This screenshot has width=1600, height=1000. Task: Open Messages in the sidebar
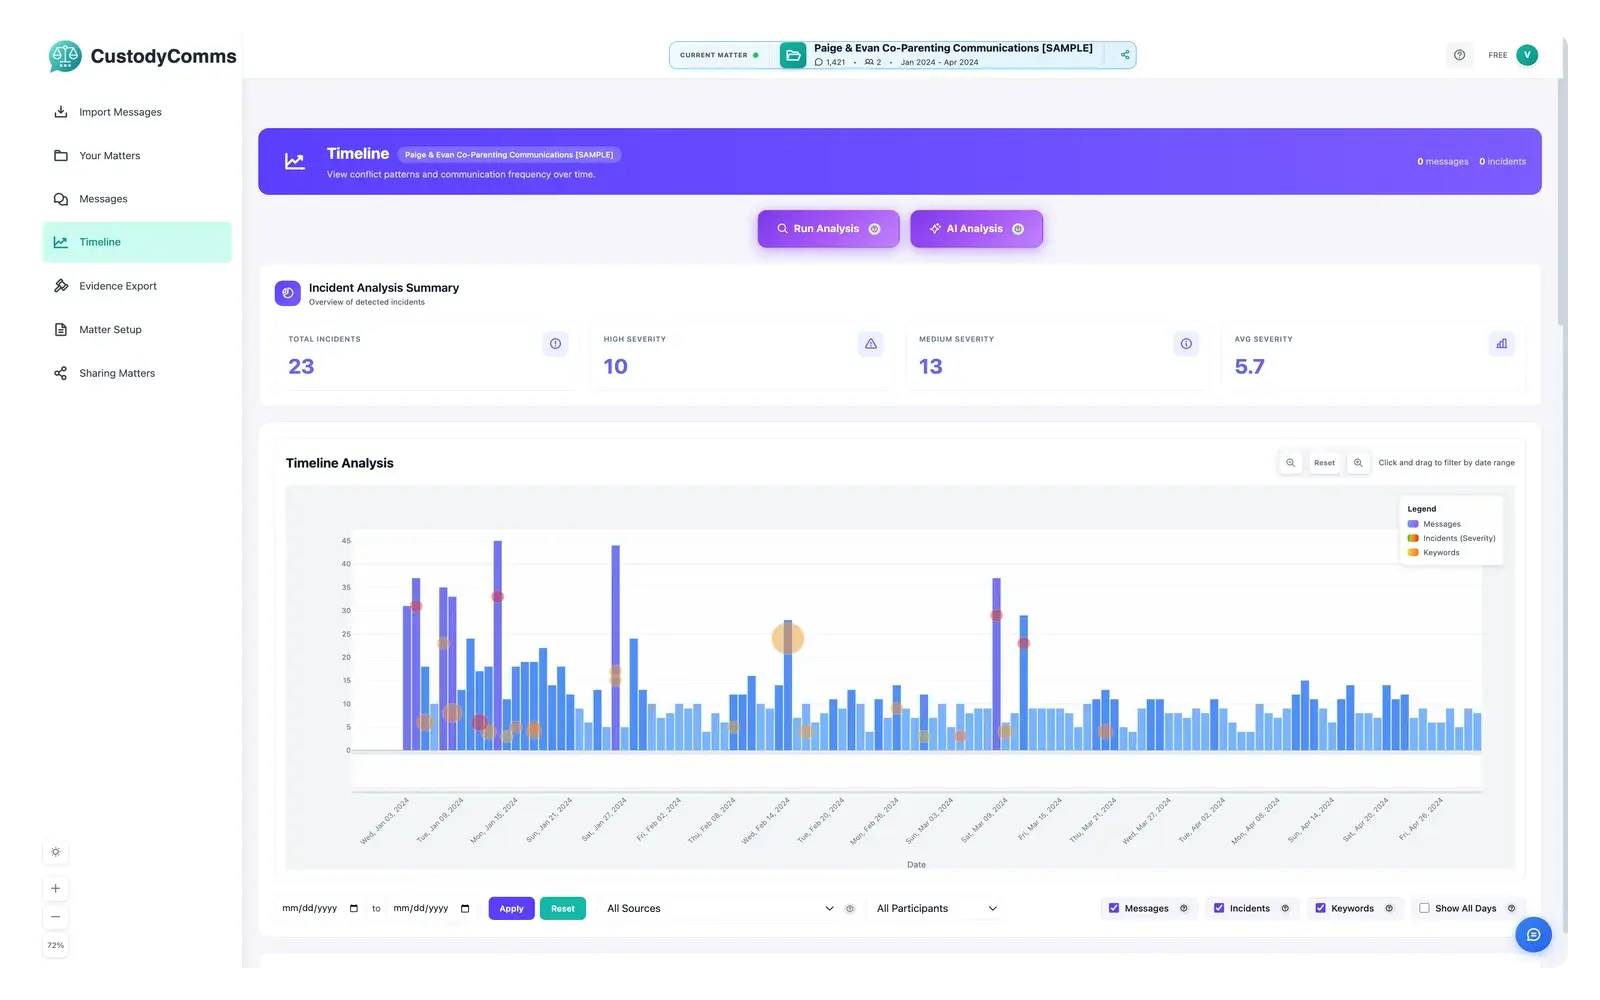click(x=137, y=199)
